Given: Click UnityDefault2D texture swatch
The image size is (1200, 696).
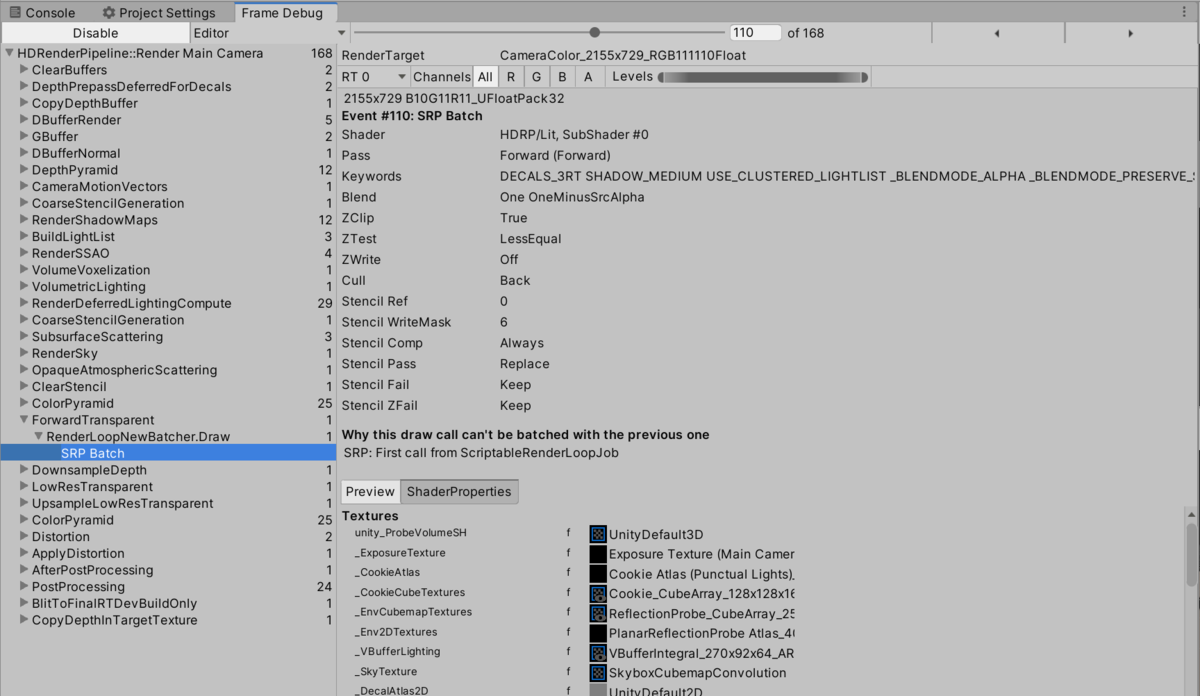Looking at the screenshot, I should click(x=598, y=690).
